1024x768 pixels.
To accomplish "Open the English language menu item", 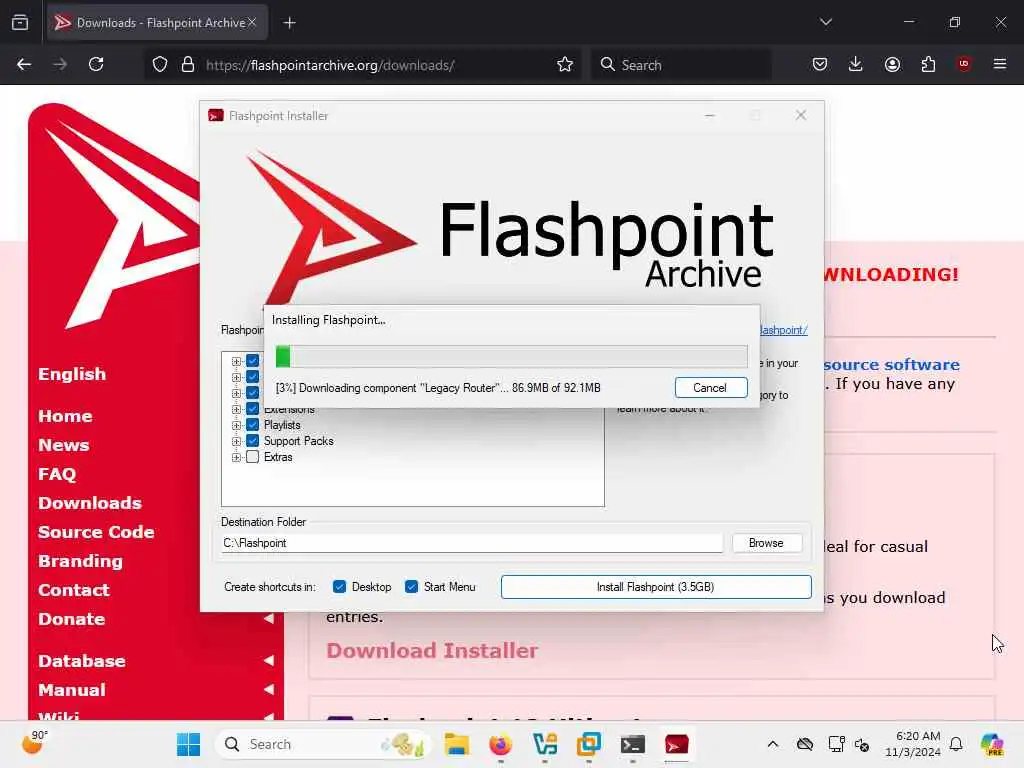I will pyautogui.click(x=72, y=374).
